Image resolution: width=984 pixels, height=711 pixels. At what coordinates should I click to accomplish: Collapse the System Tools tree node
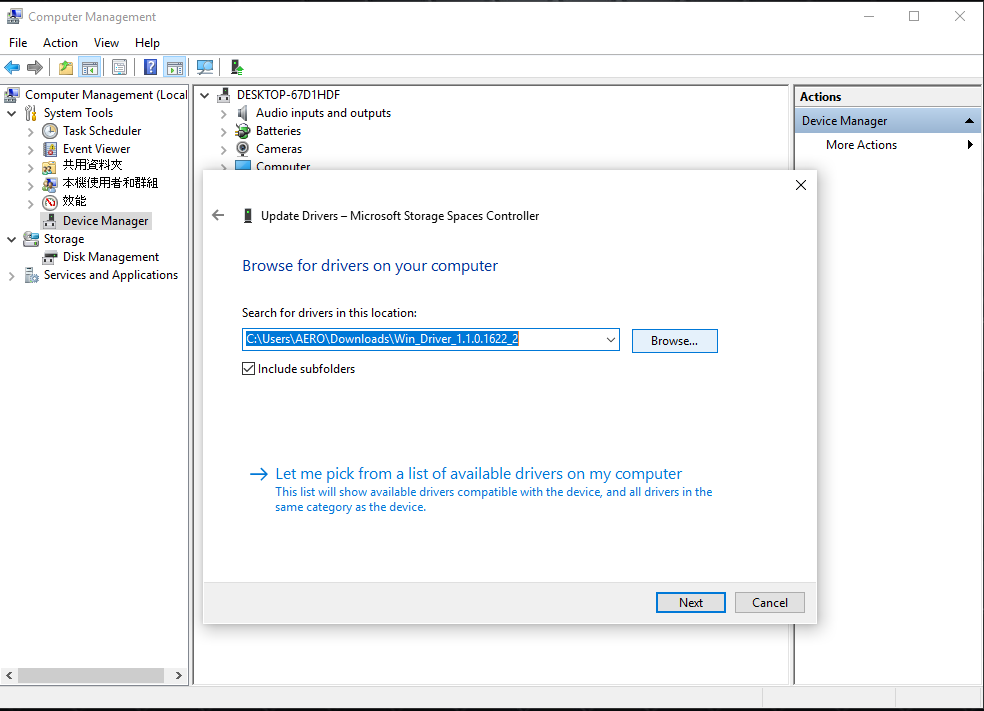(x=12, y=113)
